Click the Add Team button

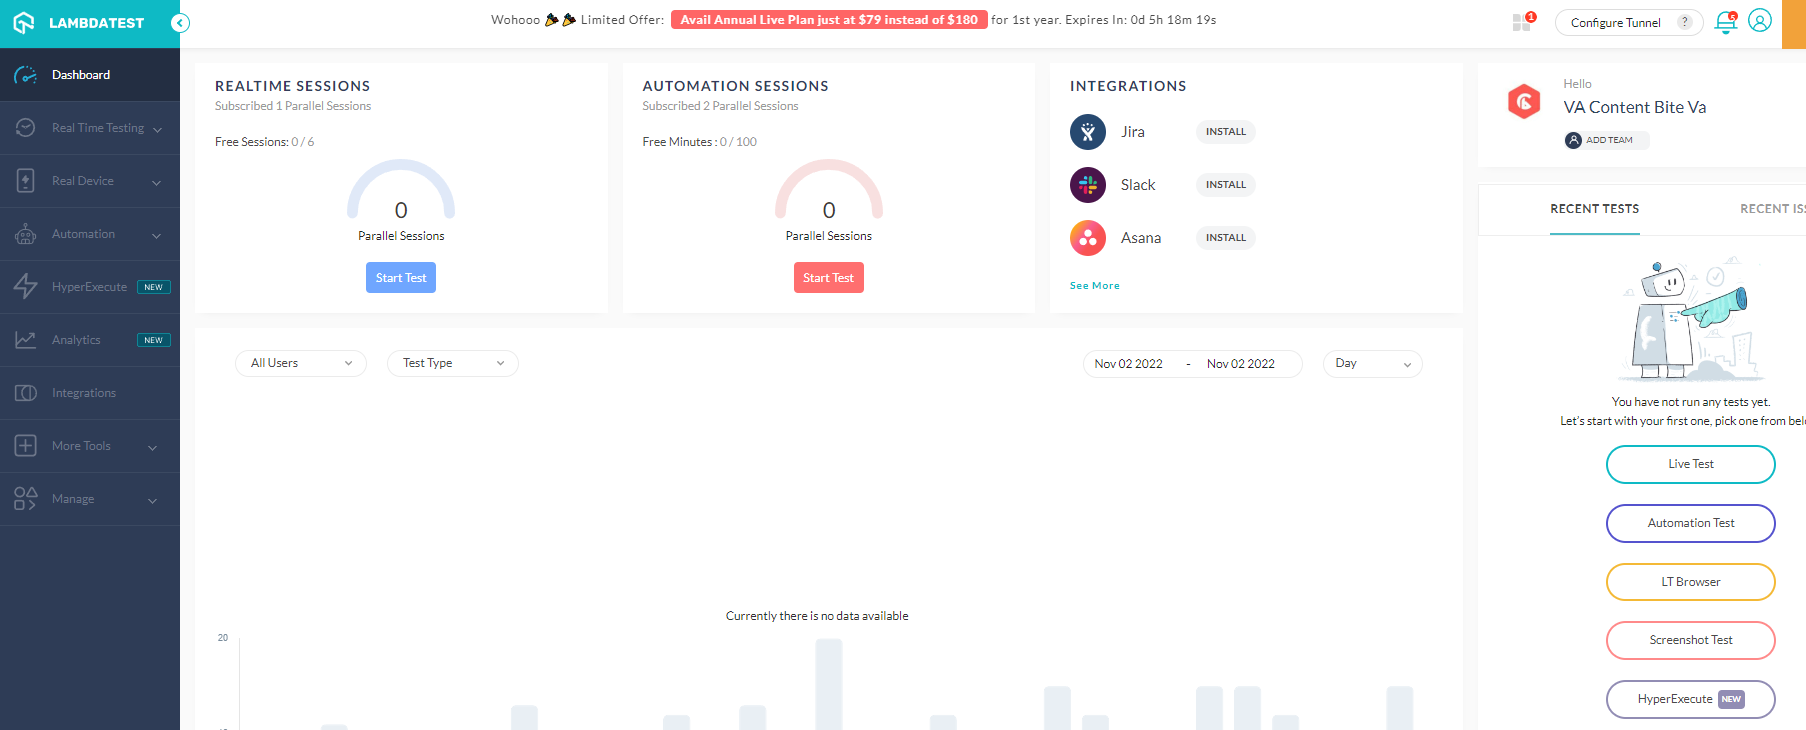pos(1607,140)
